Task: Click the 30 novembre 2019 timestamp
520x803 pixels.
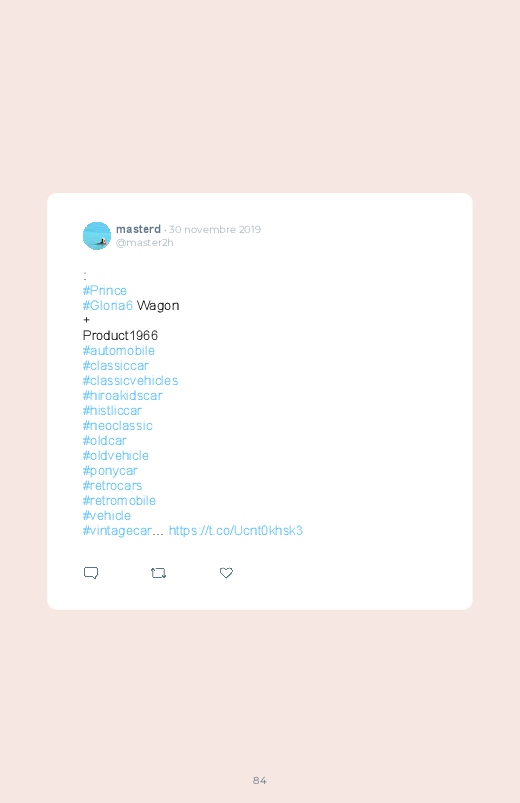Action: pos(215,229)
